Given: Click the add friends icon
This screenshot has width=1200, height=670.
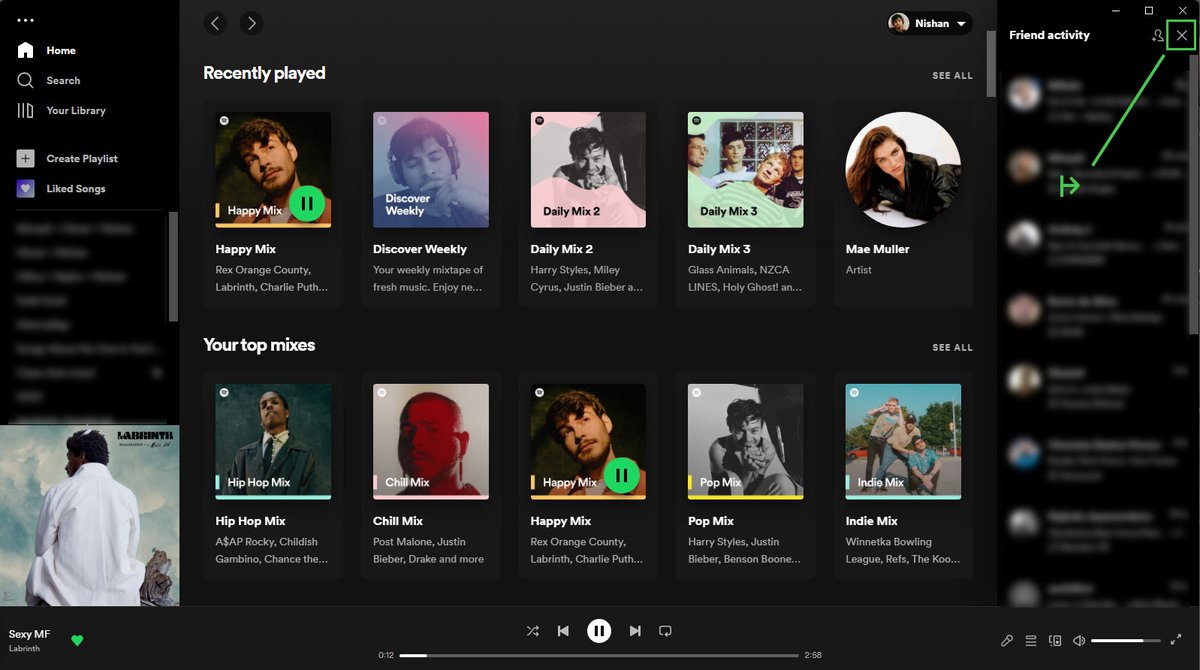Looking at the screenshot, I should 1158,35.
